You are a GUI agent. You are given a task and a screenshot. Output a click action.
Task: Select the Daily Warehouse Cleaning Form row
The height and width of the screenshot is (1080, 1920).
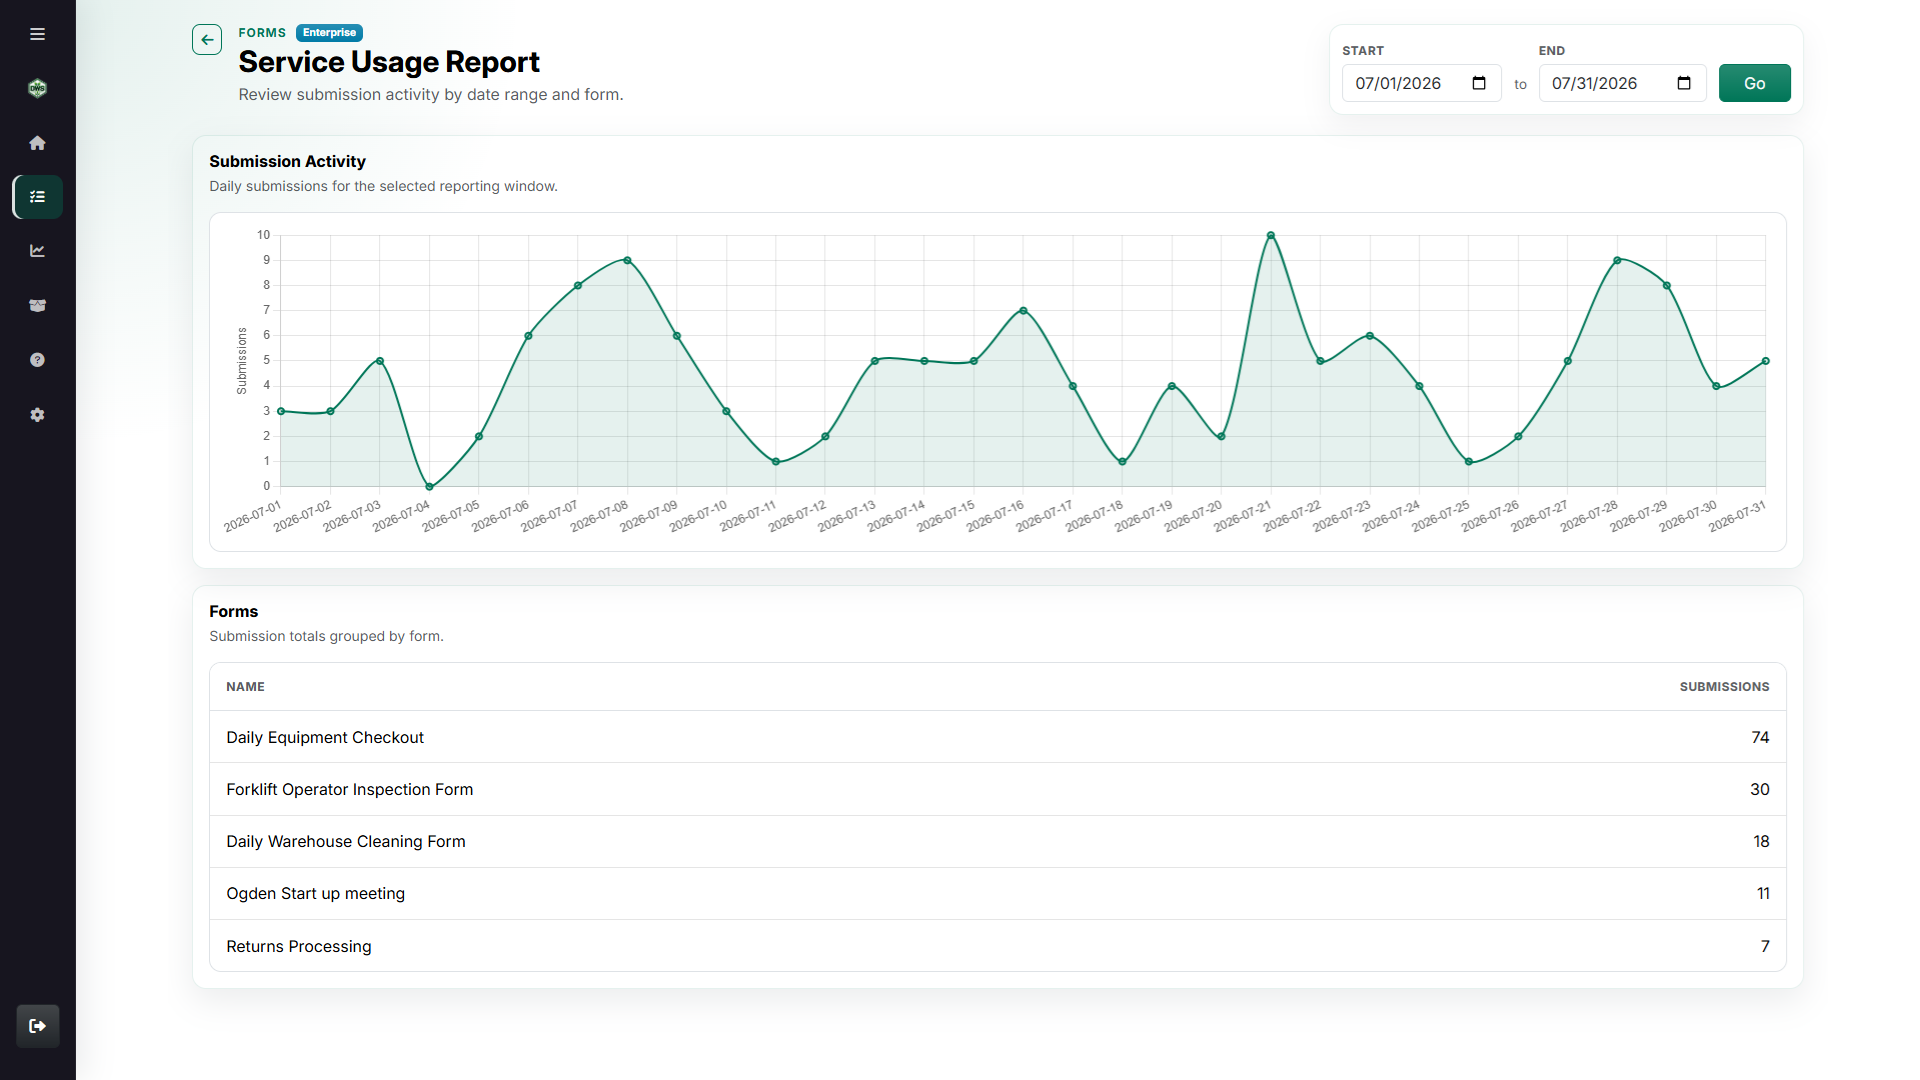pos(997,841)
